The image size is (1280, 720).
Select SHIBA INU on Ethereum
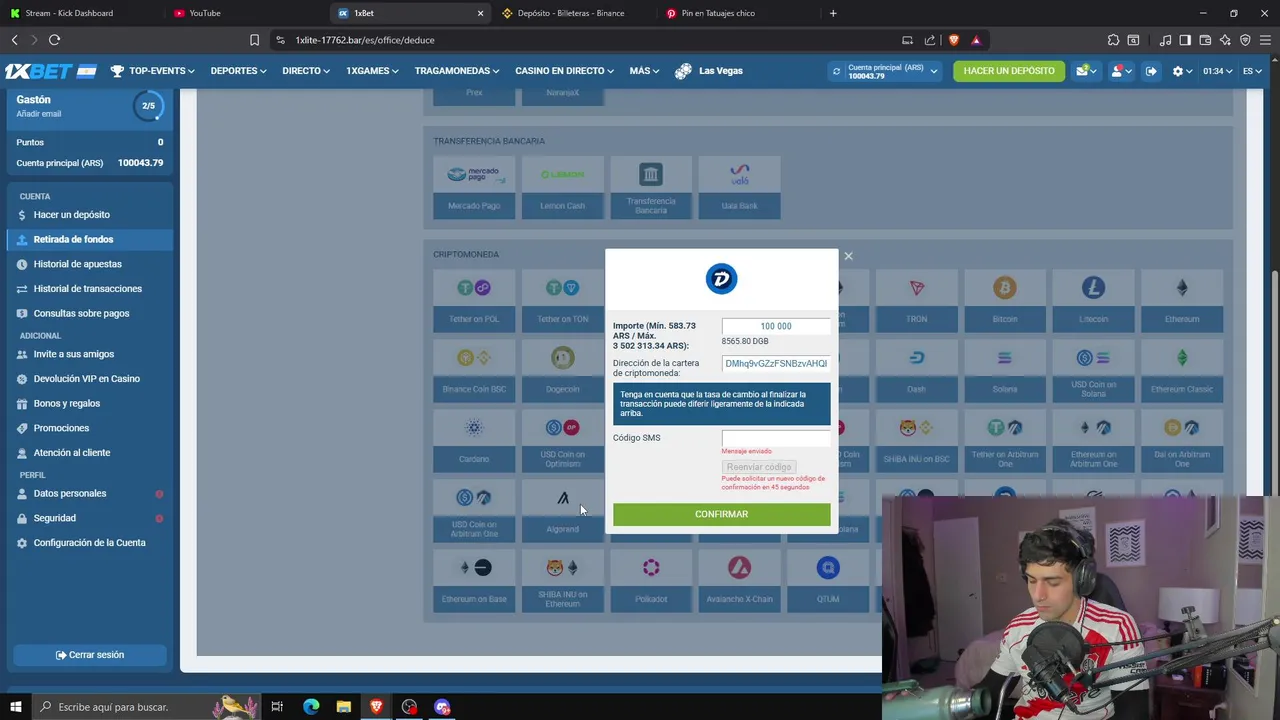(562, 581)
